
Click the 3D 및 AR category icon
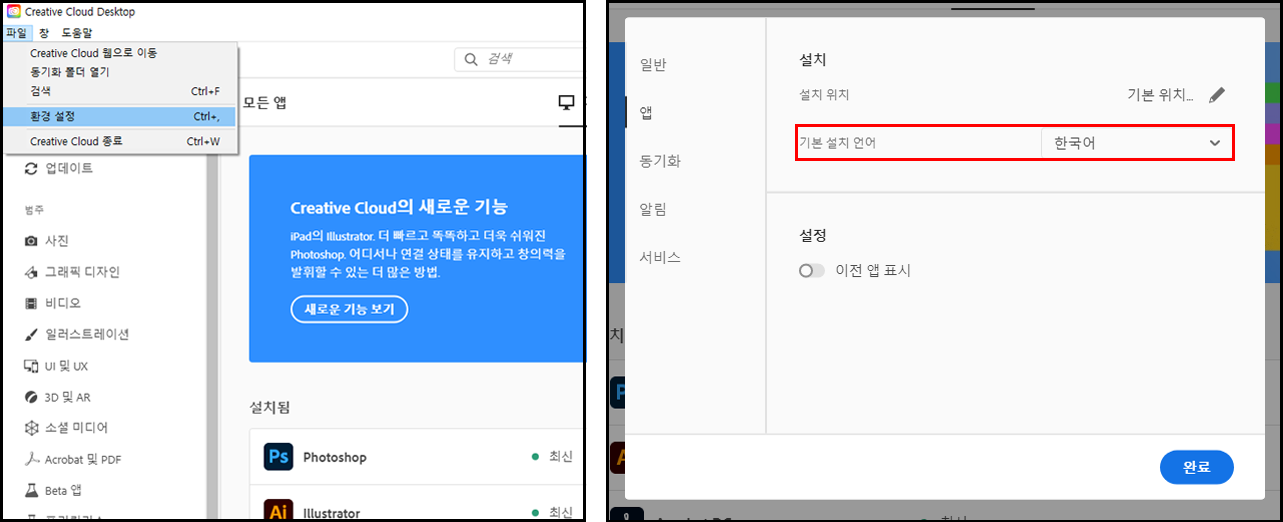coord(31,397)
